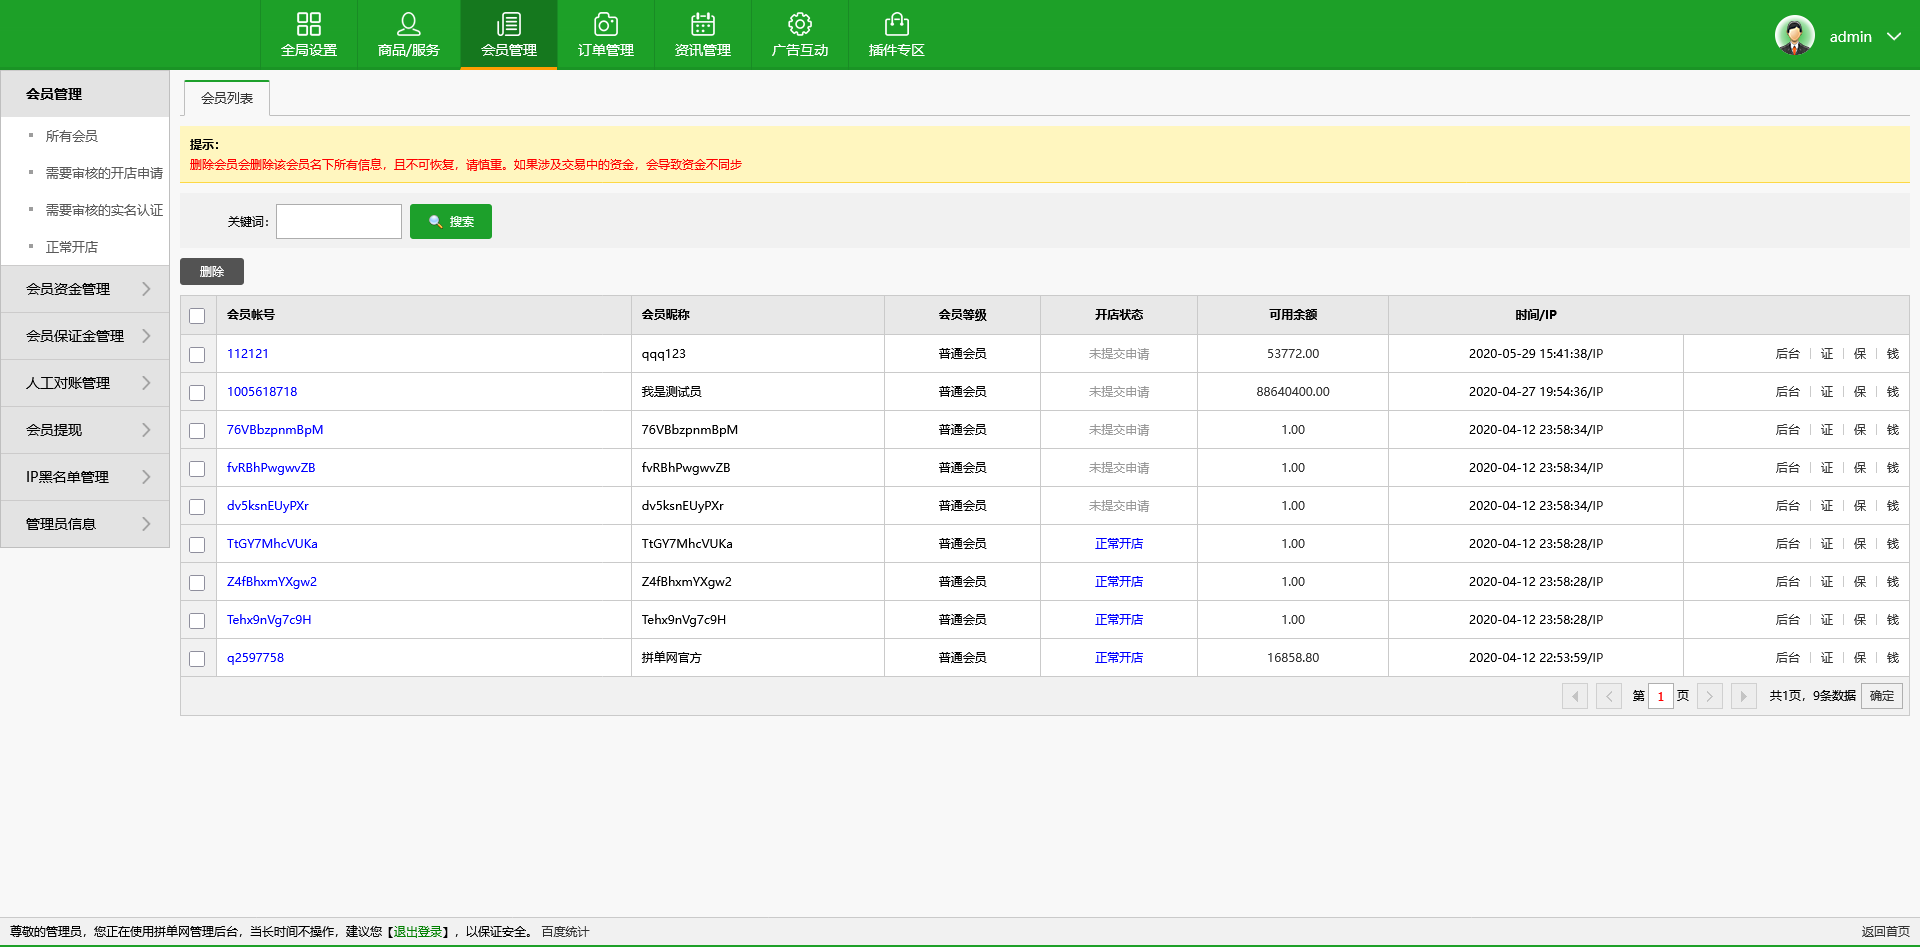Check the box for member Z4fBhxmYXgw2

[x=197, y=583]
